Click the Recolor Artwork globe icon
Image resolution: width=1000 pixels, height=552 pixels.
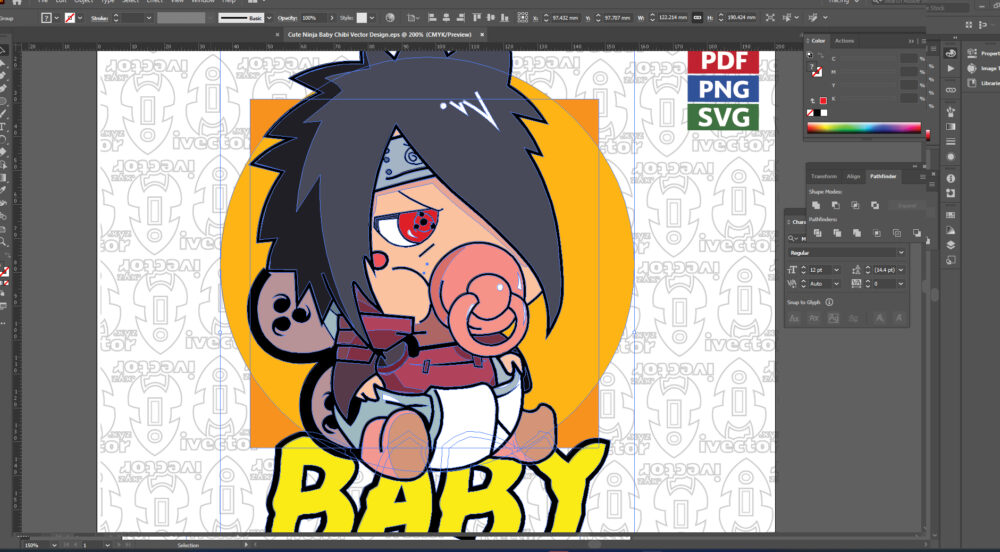click(390, 18)
